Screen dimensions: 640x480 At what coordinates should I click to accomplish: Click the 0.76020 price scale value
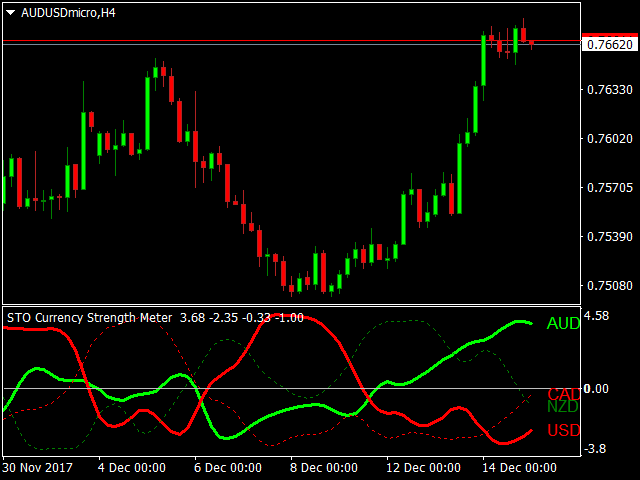point(610,138)
